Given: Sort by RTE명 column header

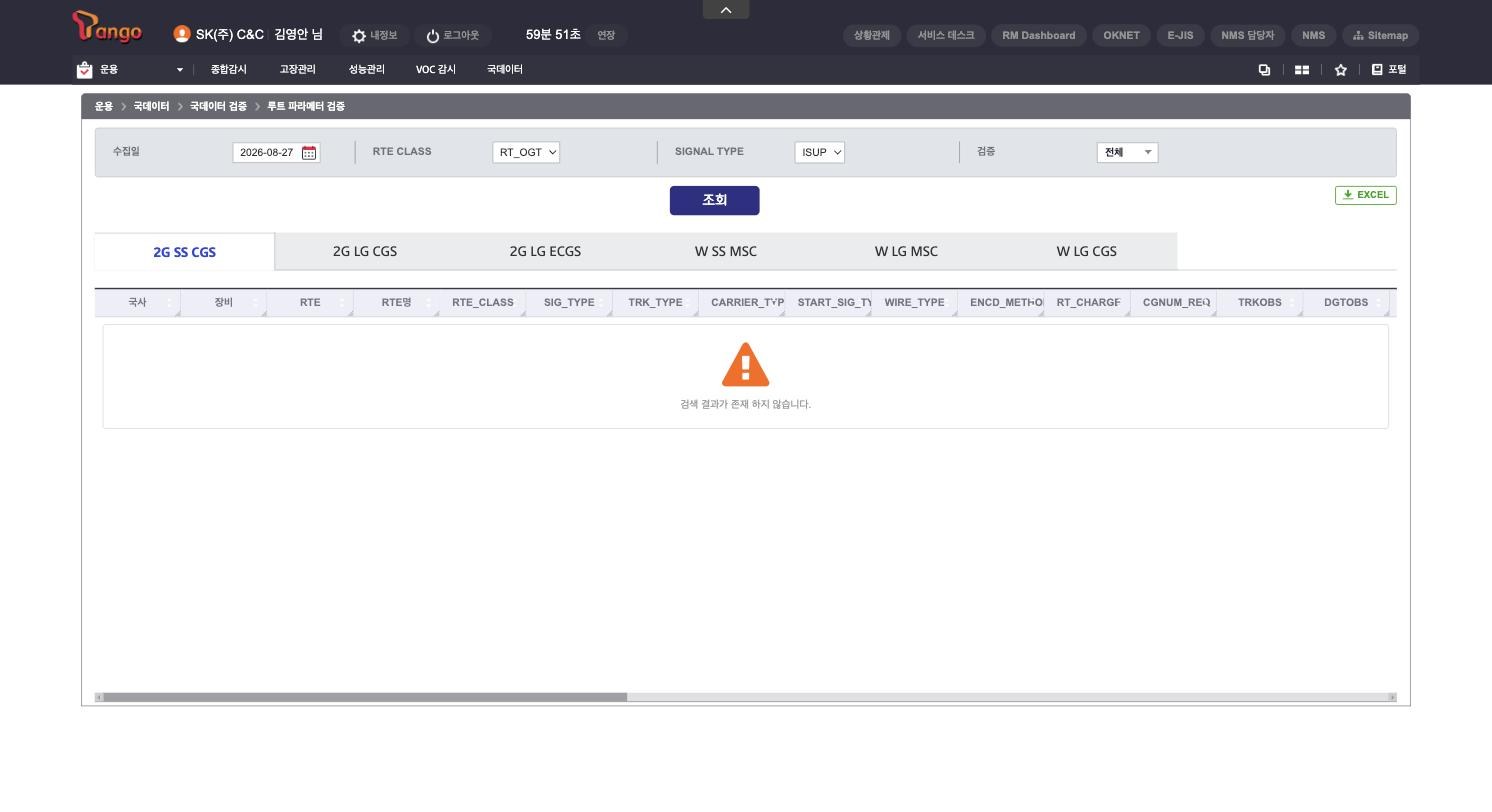Looking at the screenshot, I should coord(396,302).
